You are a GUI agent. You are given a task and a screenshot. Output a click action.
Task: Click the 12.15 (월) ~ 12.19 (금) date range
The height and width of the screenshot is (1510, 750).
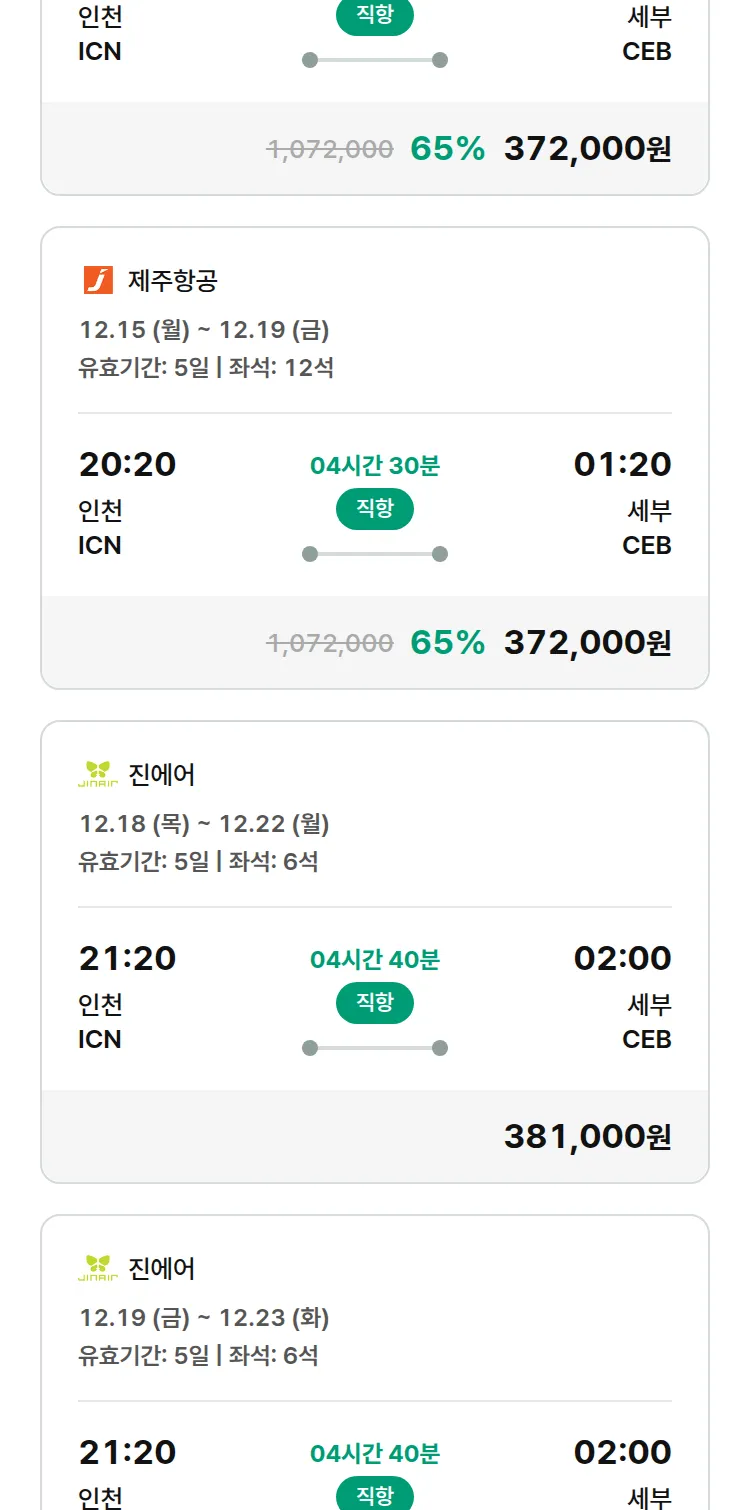pos(204,330)
